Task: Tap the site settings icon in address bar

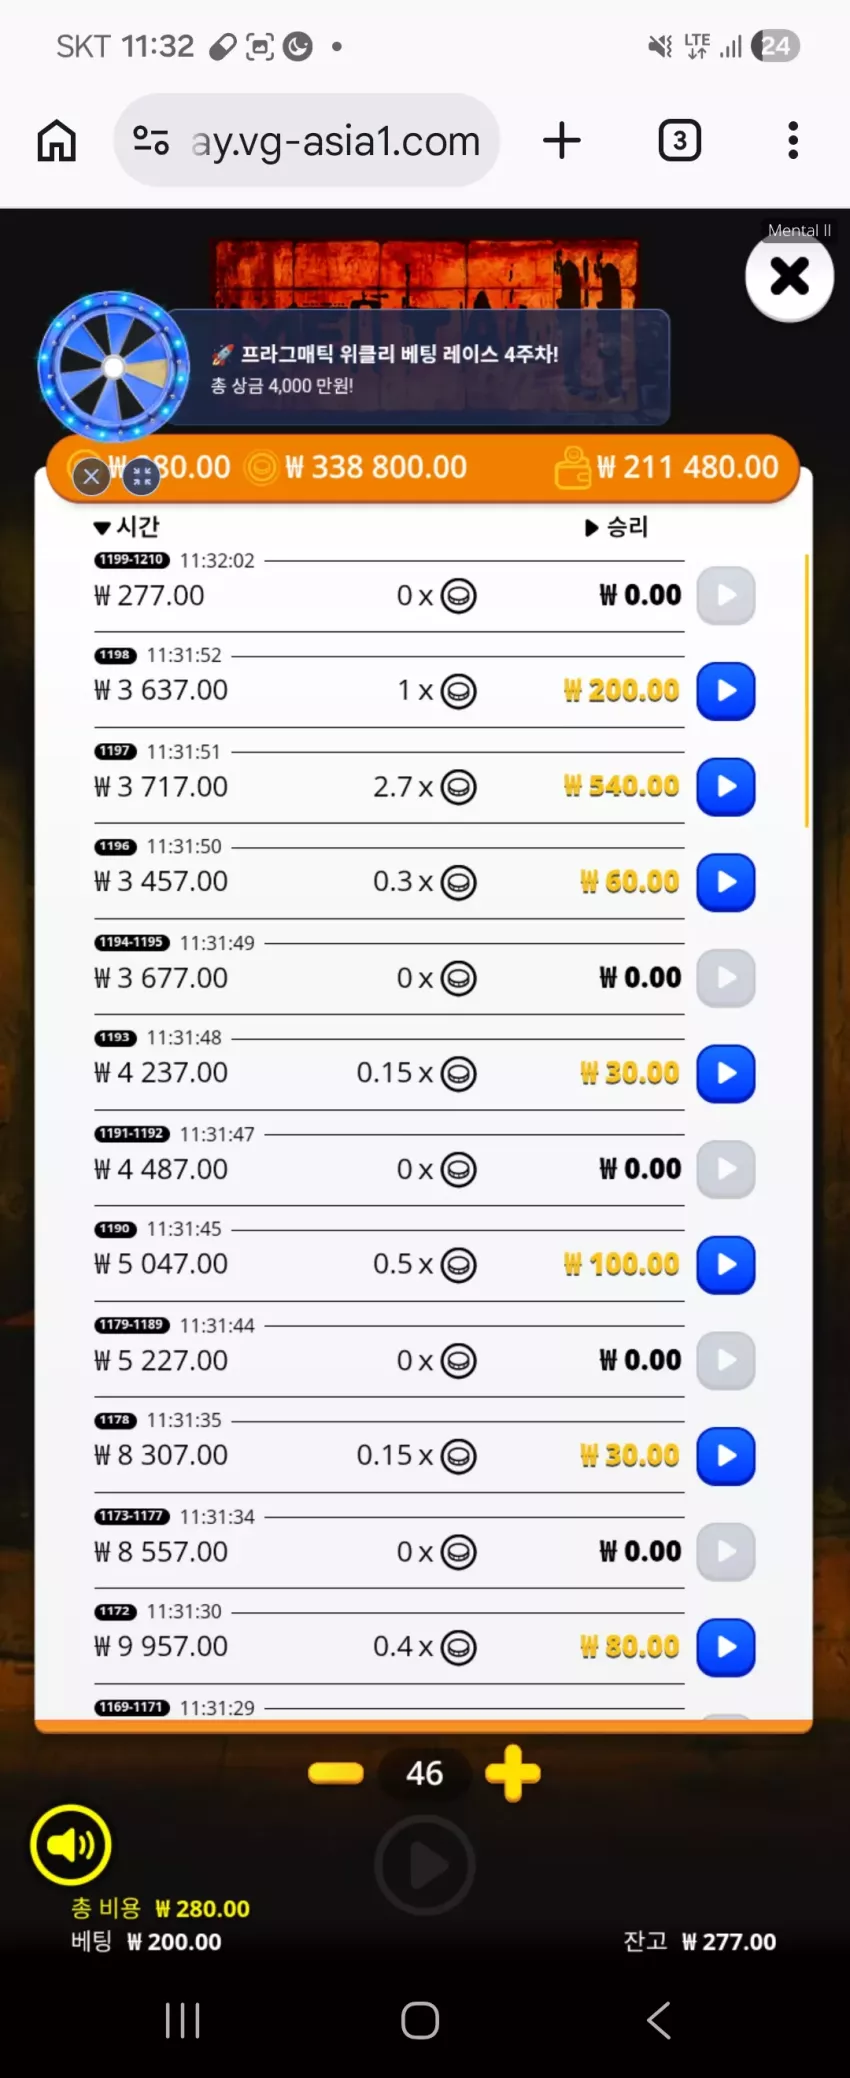Action: 151,141
